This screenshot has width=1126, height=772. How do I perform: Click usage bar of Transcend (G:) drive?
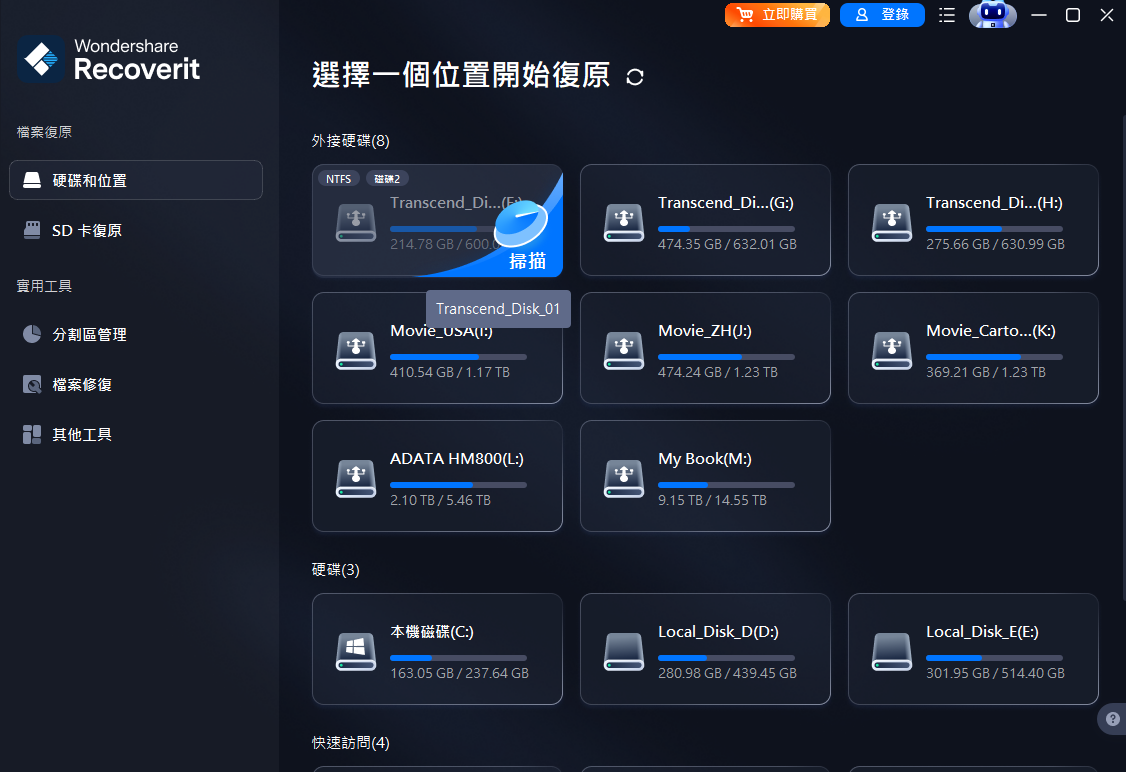[726, 229]
